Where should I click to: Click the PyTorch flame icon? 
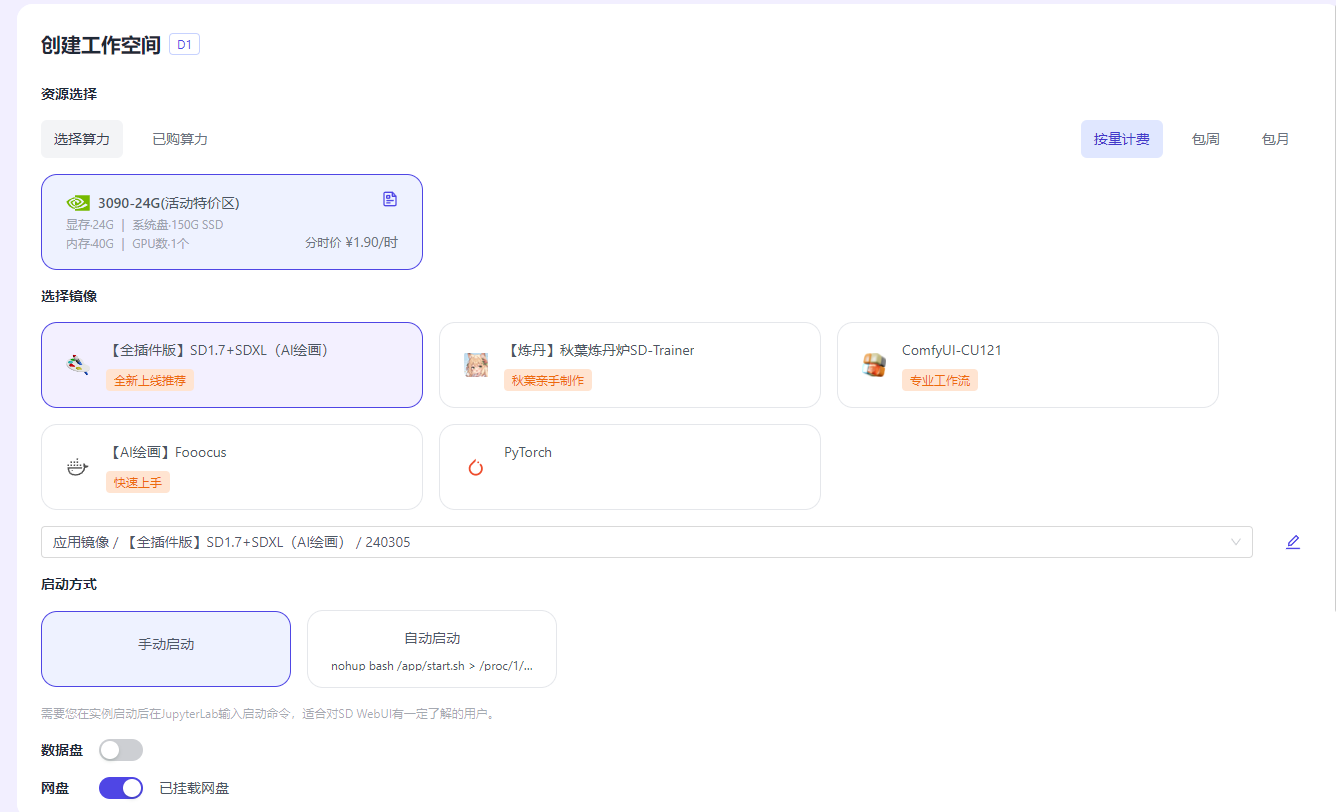pos(475,466)
